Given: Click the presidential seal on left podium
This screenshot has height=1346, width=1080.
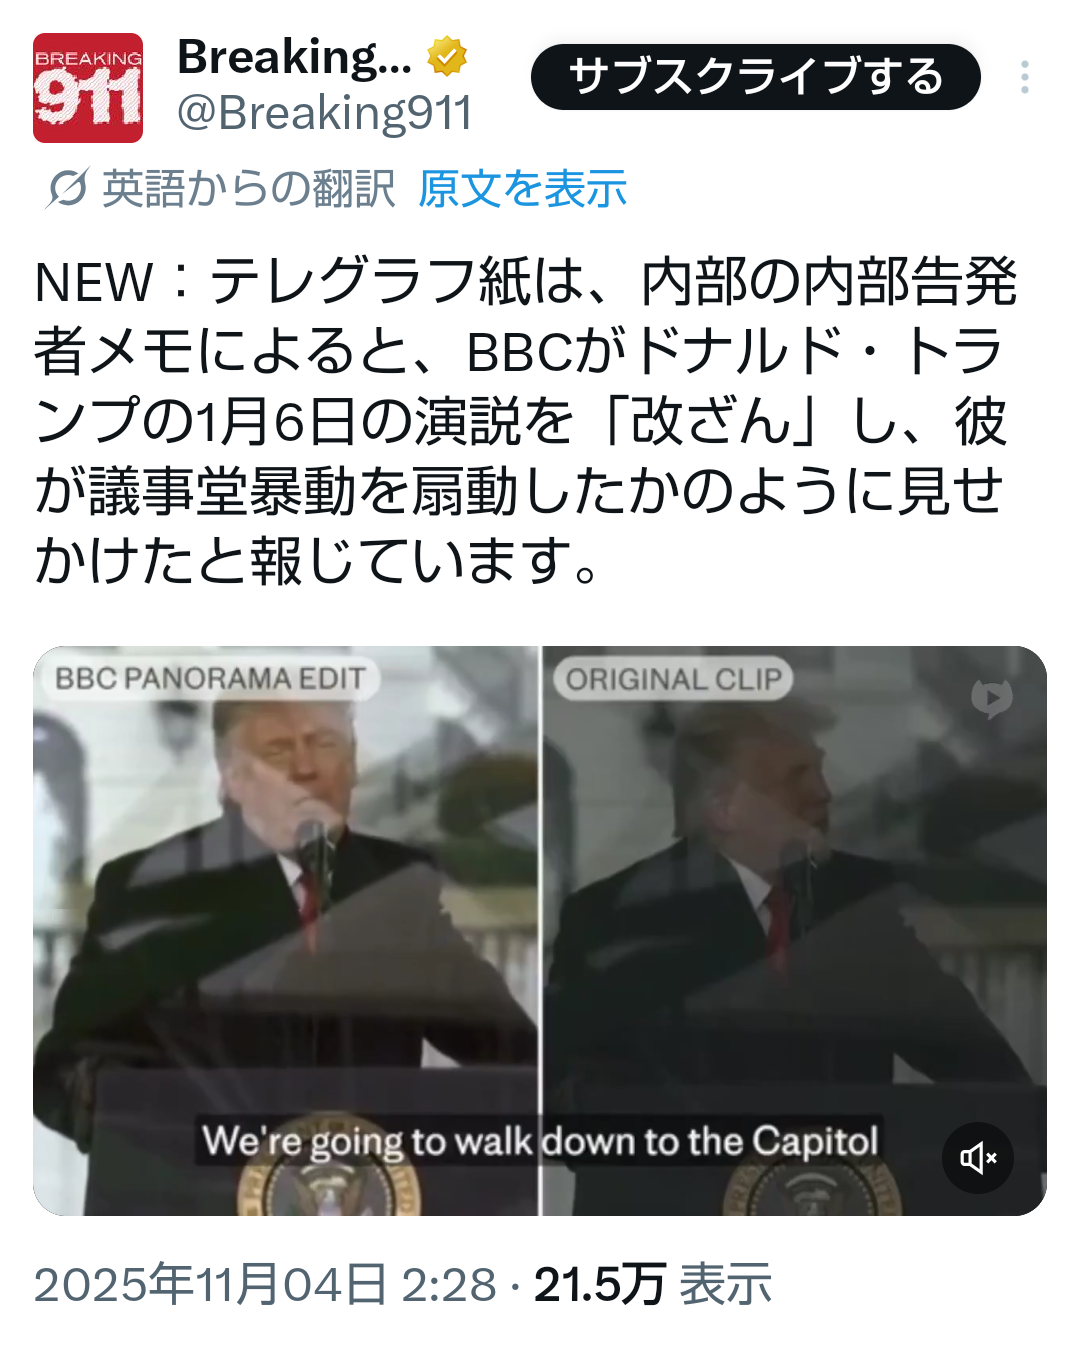Looking at the screenshot, I should [x=329, y=1190].
